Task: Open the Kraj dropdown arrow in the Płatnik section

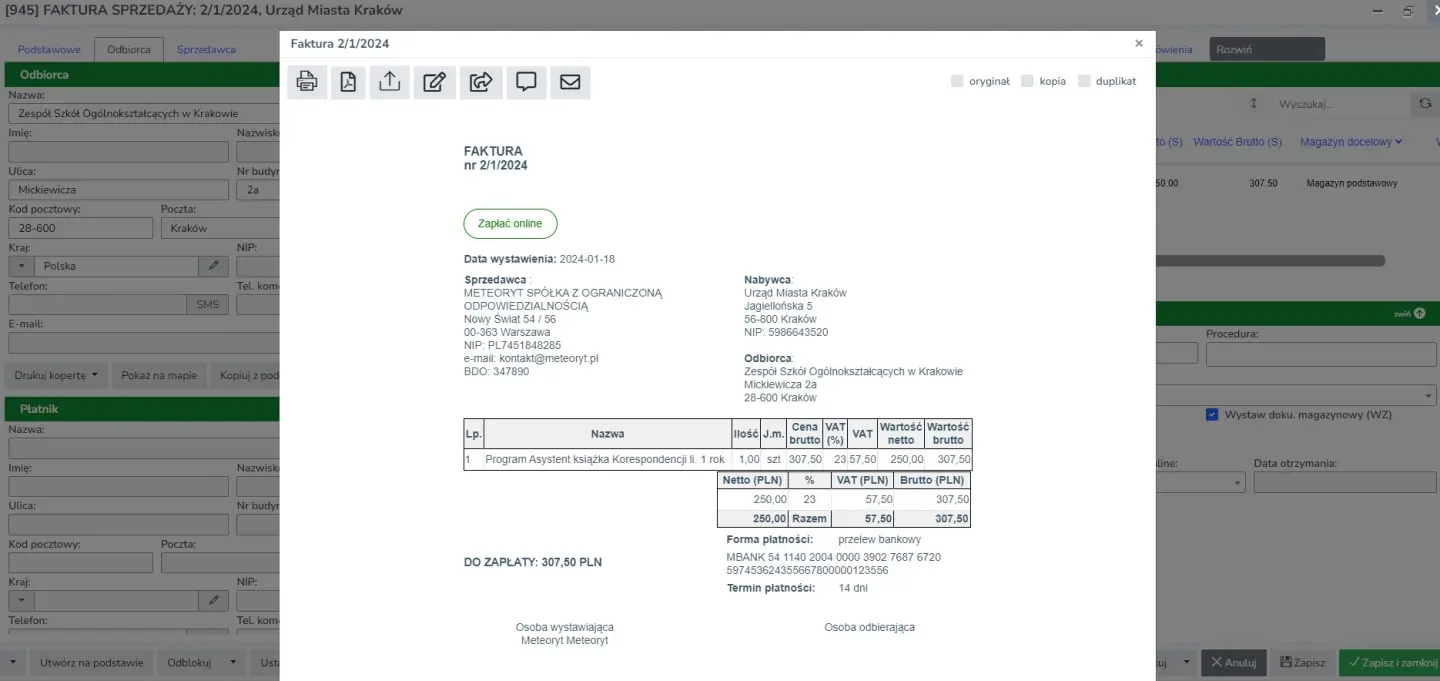Action: coord(21,601)
